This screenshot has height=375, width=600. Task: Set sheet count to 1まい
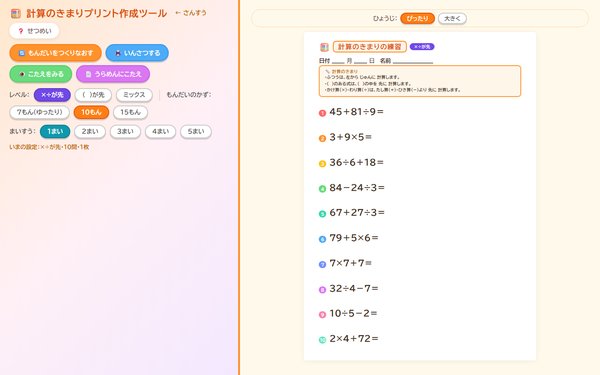55,131
